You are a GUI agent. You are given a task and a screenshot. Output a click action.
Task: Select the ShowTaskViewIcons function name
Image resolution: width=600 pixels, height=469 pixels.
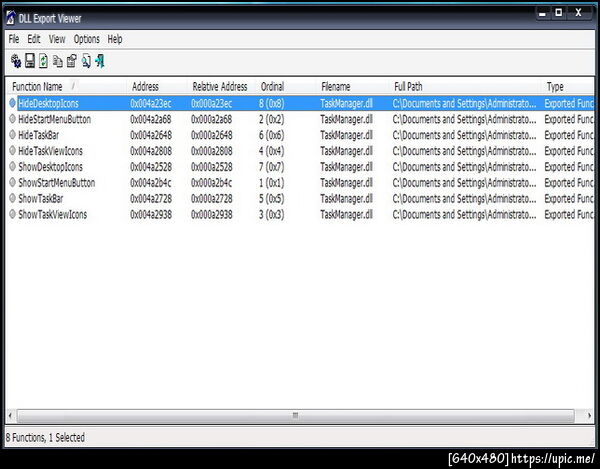coord(52,215)
